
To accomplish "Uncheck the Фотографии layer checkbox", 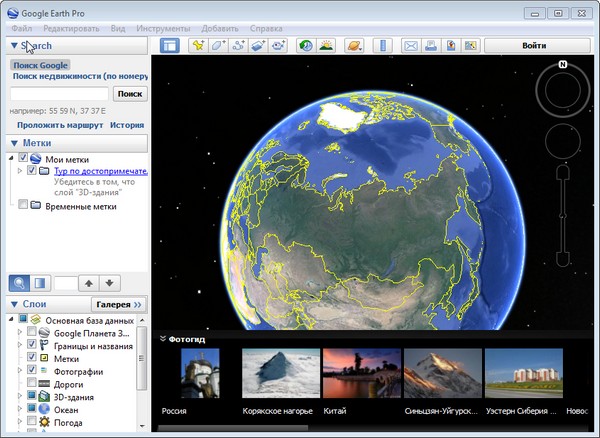I will [32, 371].
